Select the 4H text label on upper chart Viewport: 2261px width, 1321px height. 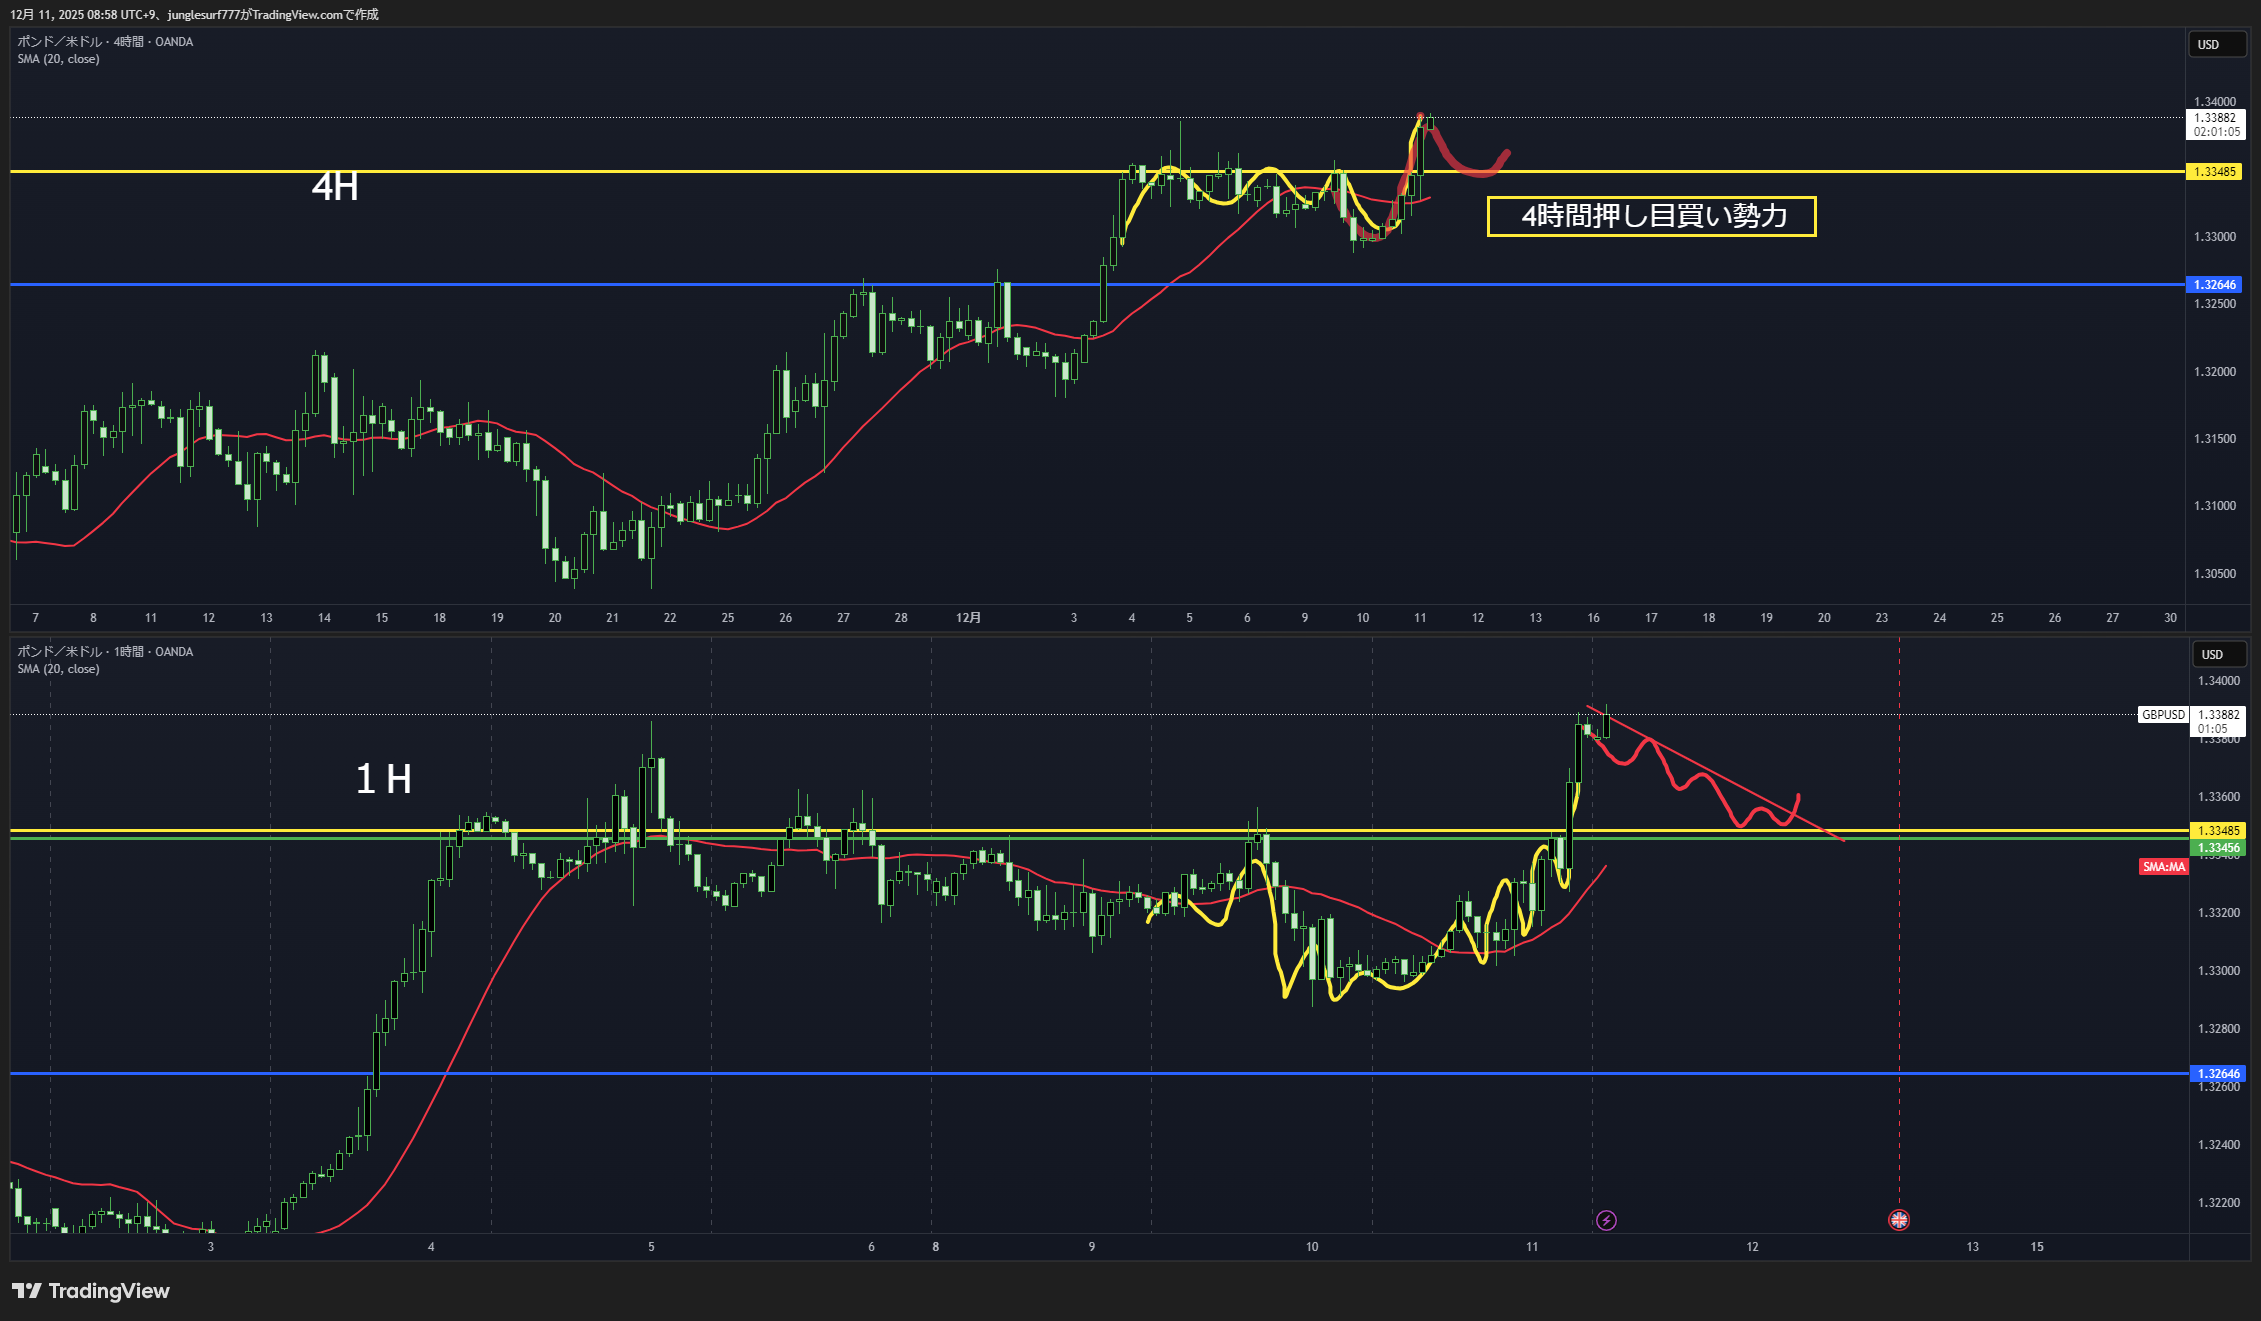(335, 187)
